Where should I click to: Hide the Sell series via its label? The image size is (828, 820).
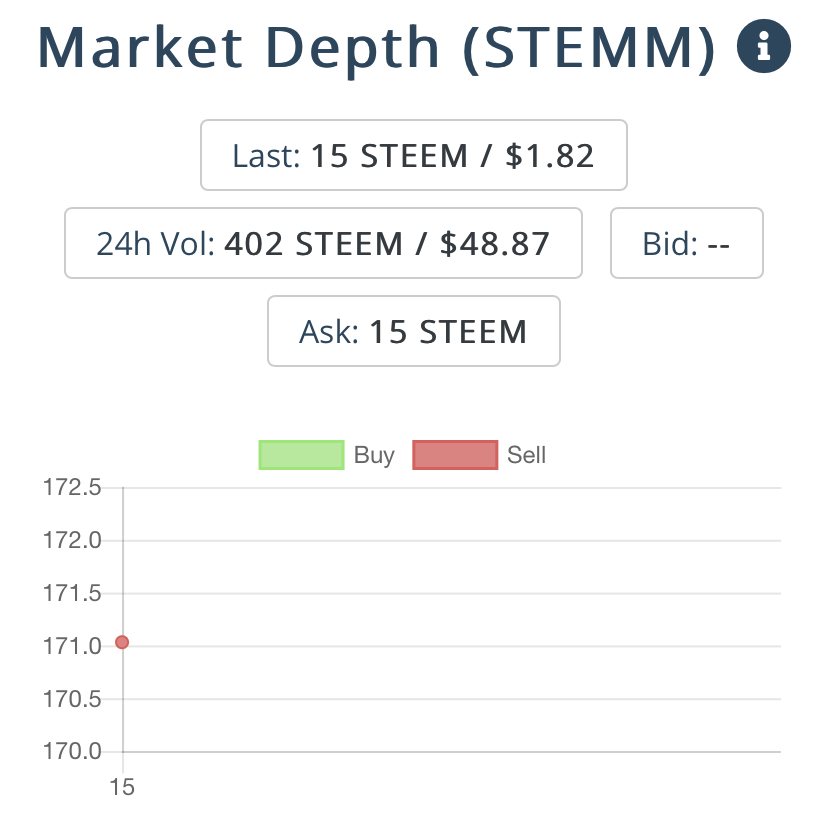coord(526,456)
